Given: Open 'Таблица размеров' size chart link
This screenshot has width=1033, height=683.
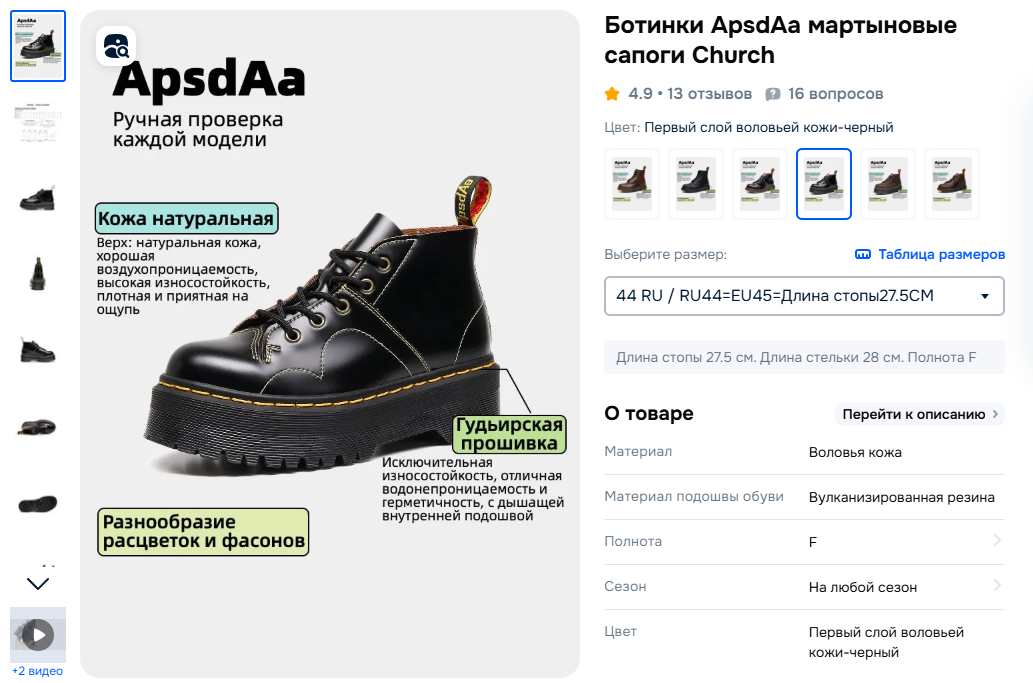Looking at the screenshot, I should [941, 254].
